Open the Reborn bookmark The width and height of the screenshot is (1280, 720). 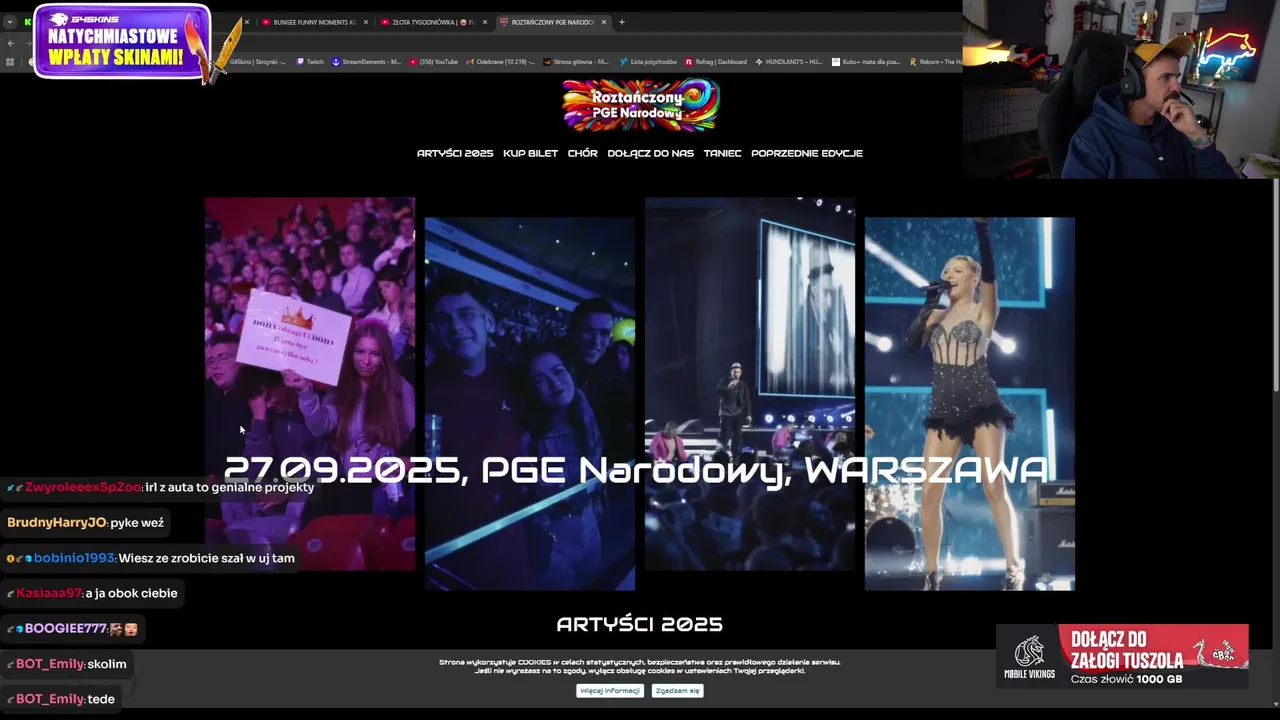coord(935,62)
